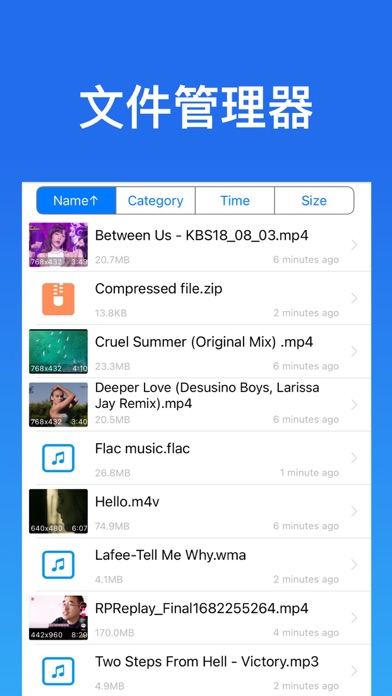Select file name Between Us - KBS18_08_03.mp4
The width and height of the screenshot is (392, 696).
tap(202, 235)
